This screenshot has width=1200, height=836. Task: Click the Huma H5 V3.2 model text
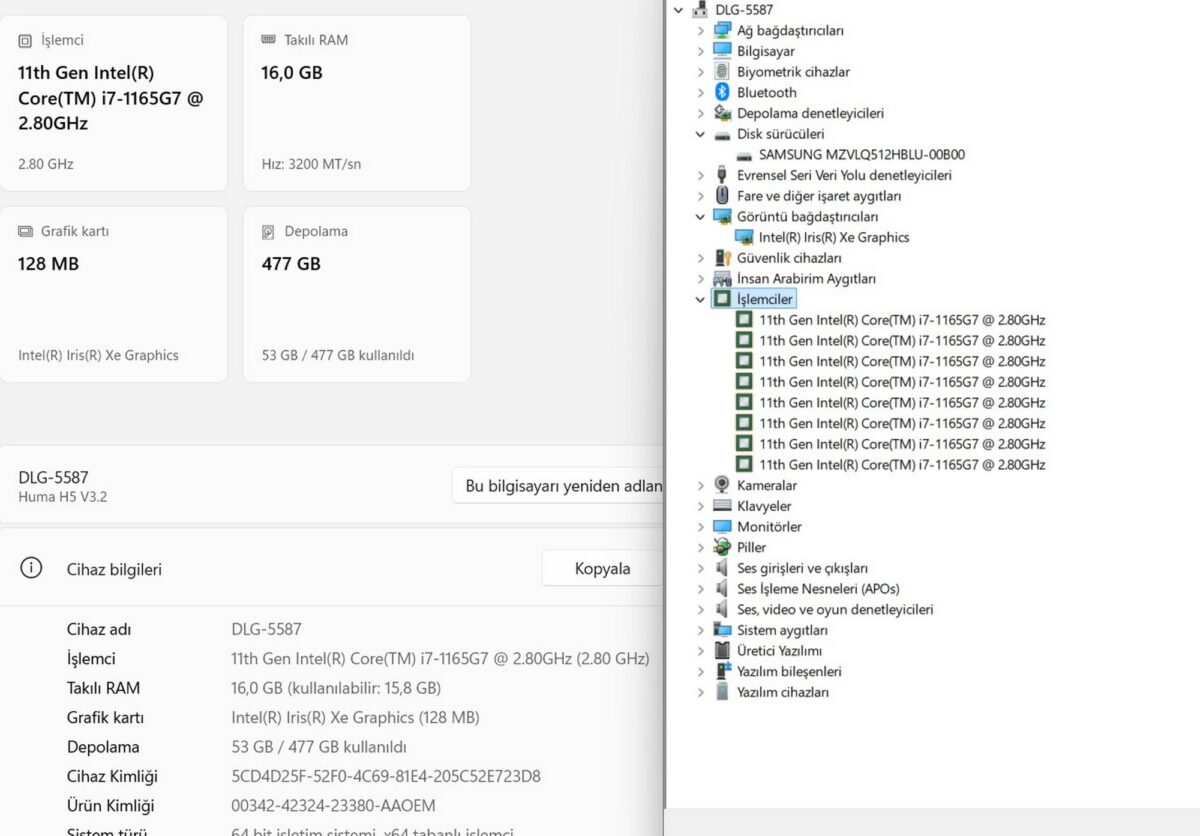[x=62, y=496]
